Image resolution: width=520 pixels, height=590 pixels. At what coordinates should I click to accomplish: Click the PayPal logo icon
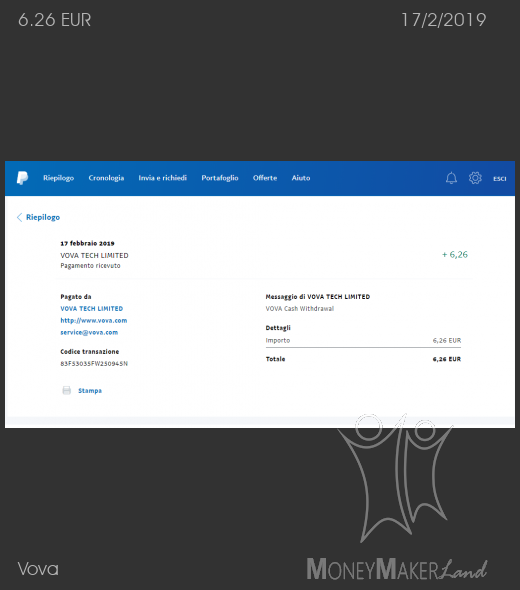tap(22, 178)
